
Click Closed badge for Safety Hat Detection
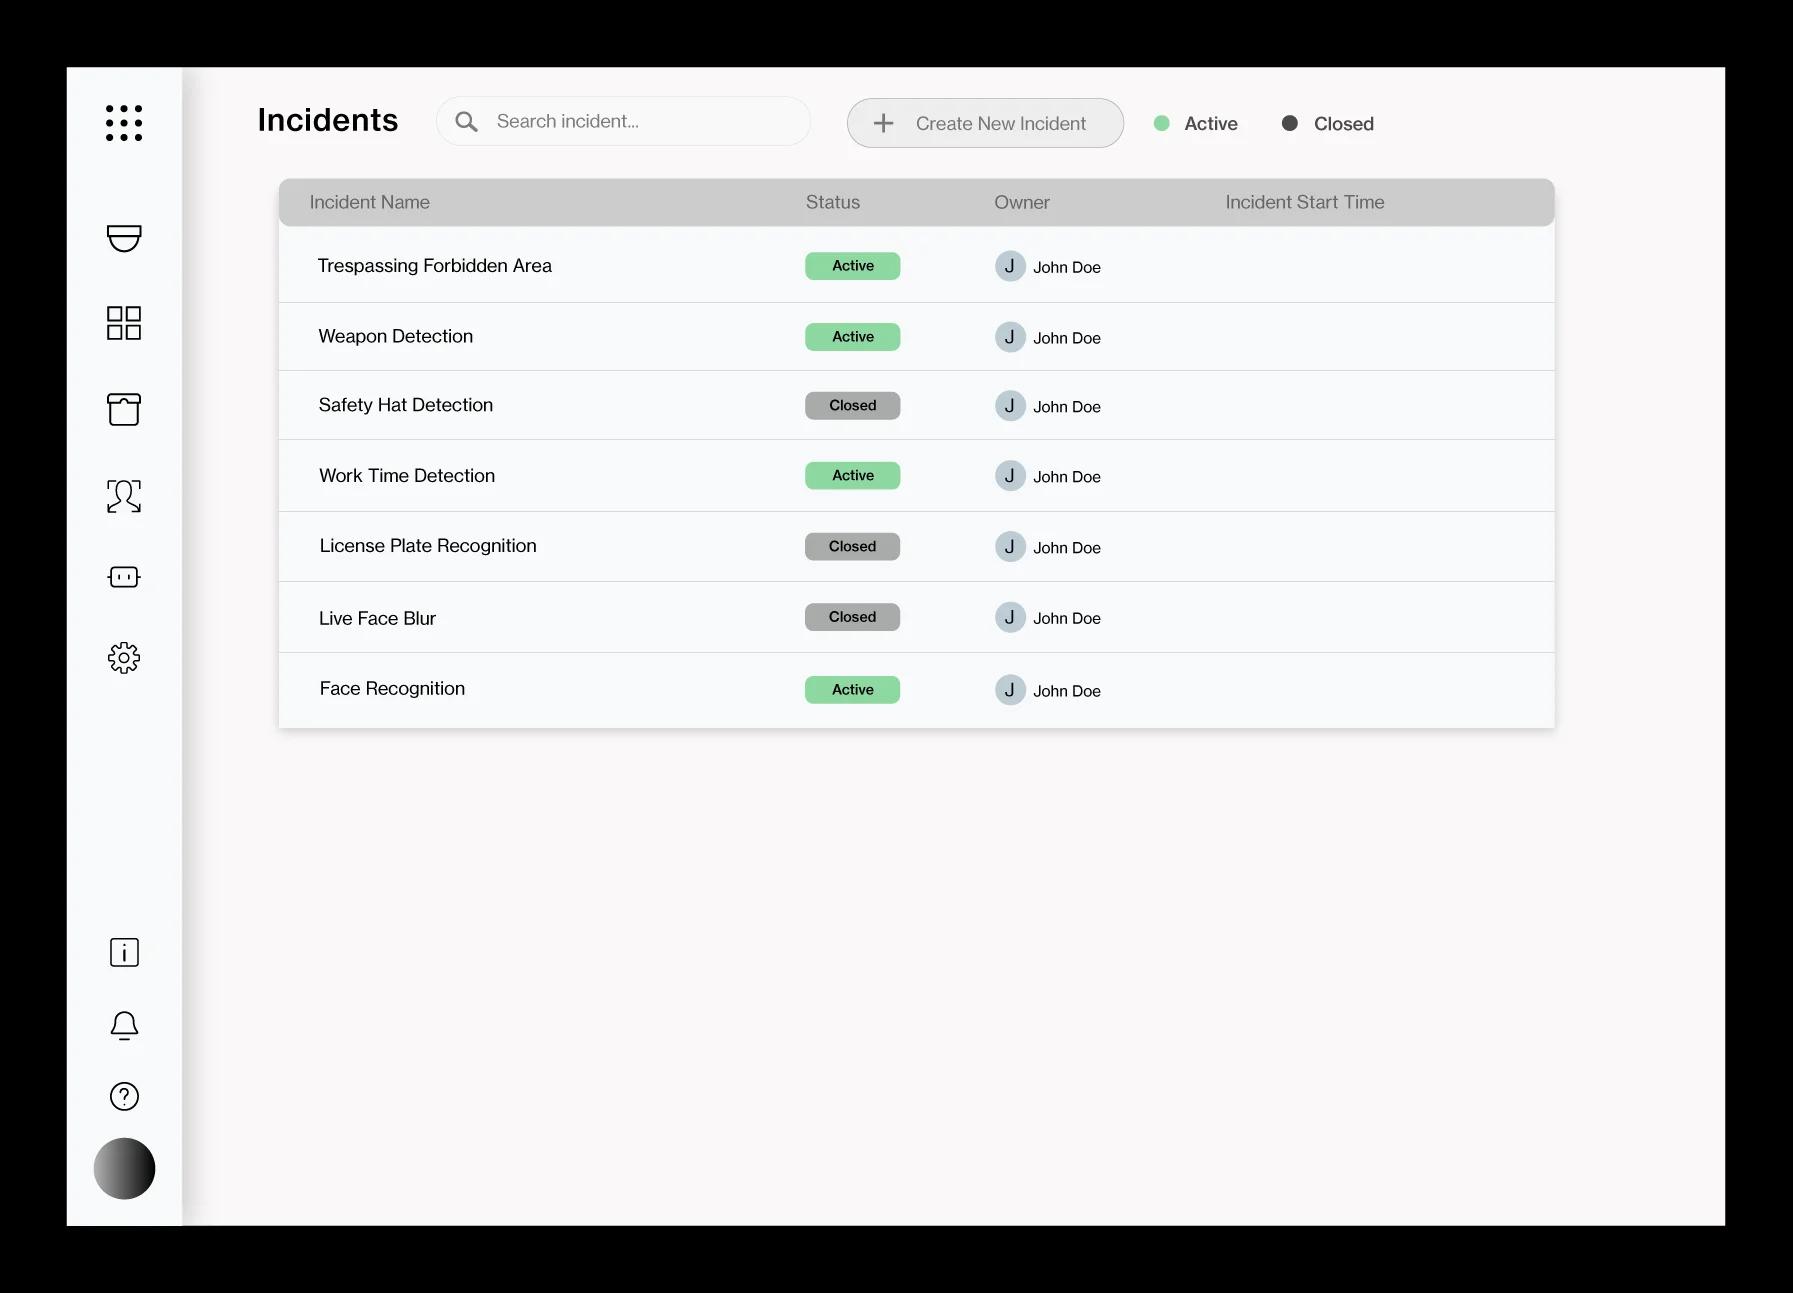853,405
